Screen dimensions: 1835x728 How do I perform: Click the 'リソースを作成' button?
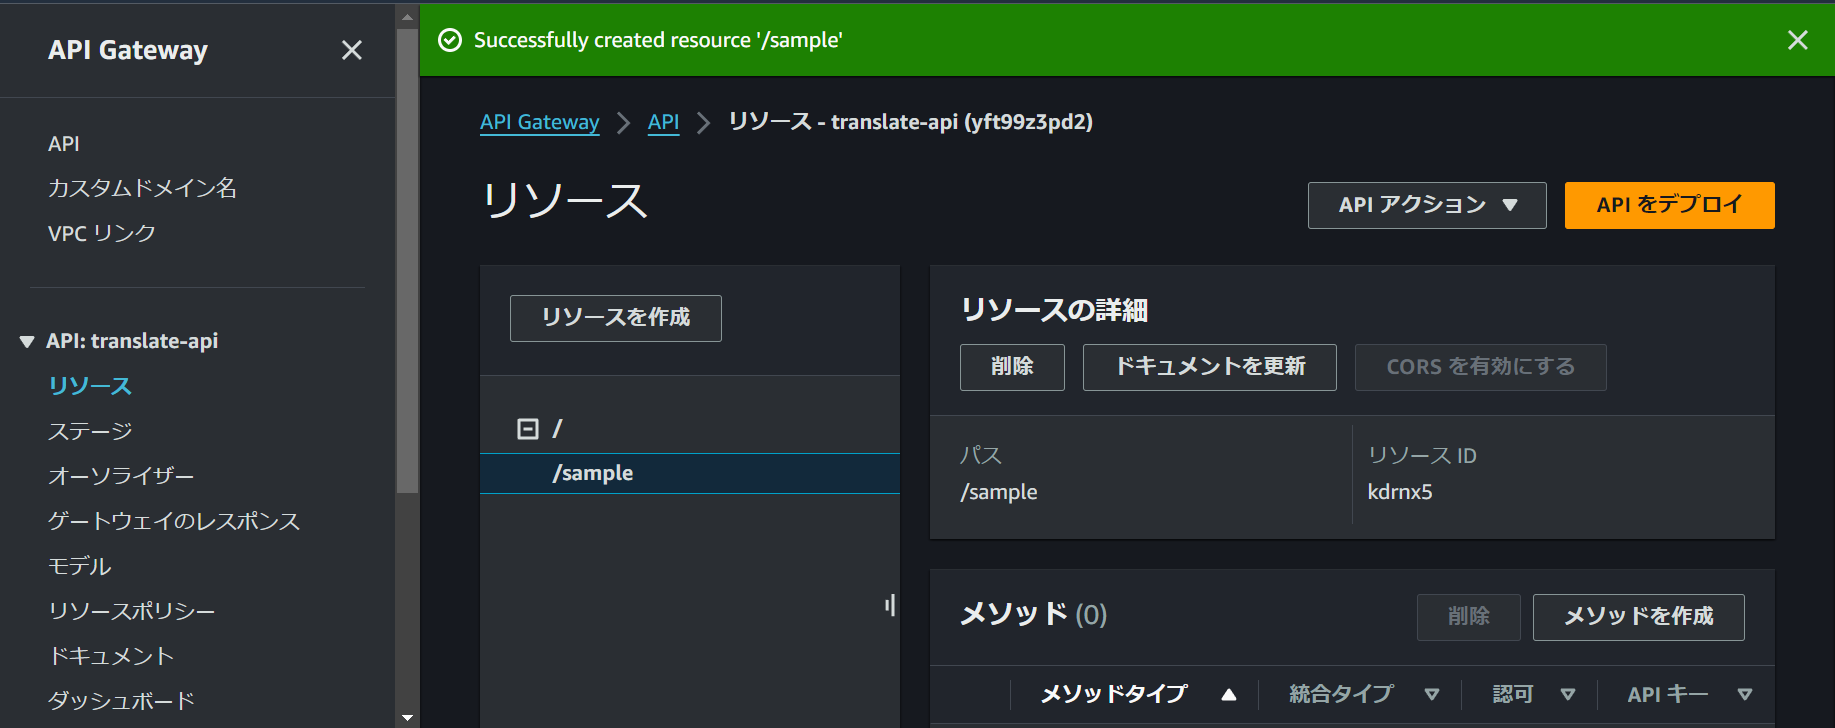(616, 318)
